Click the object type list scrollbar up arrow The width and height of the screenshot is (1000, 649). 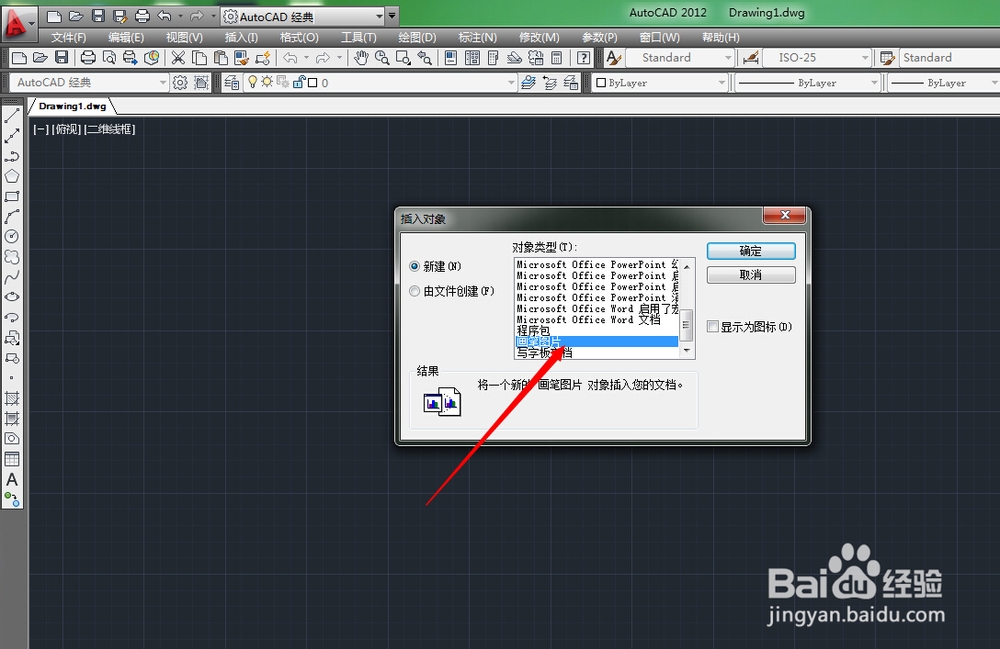pos(686,266)
